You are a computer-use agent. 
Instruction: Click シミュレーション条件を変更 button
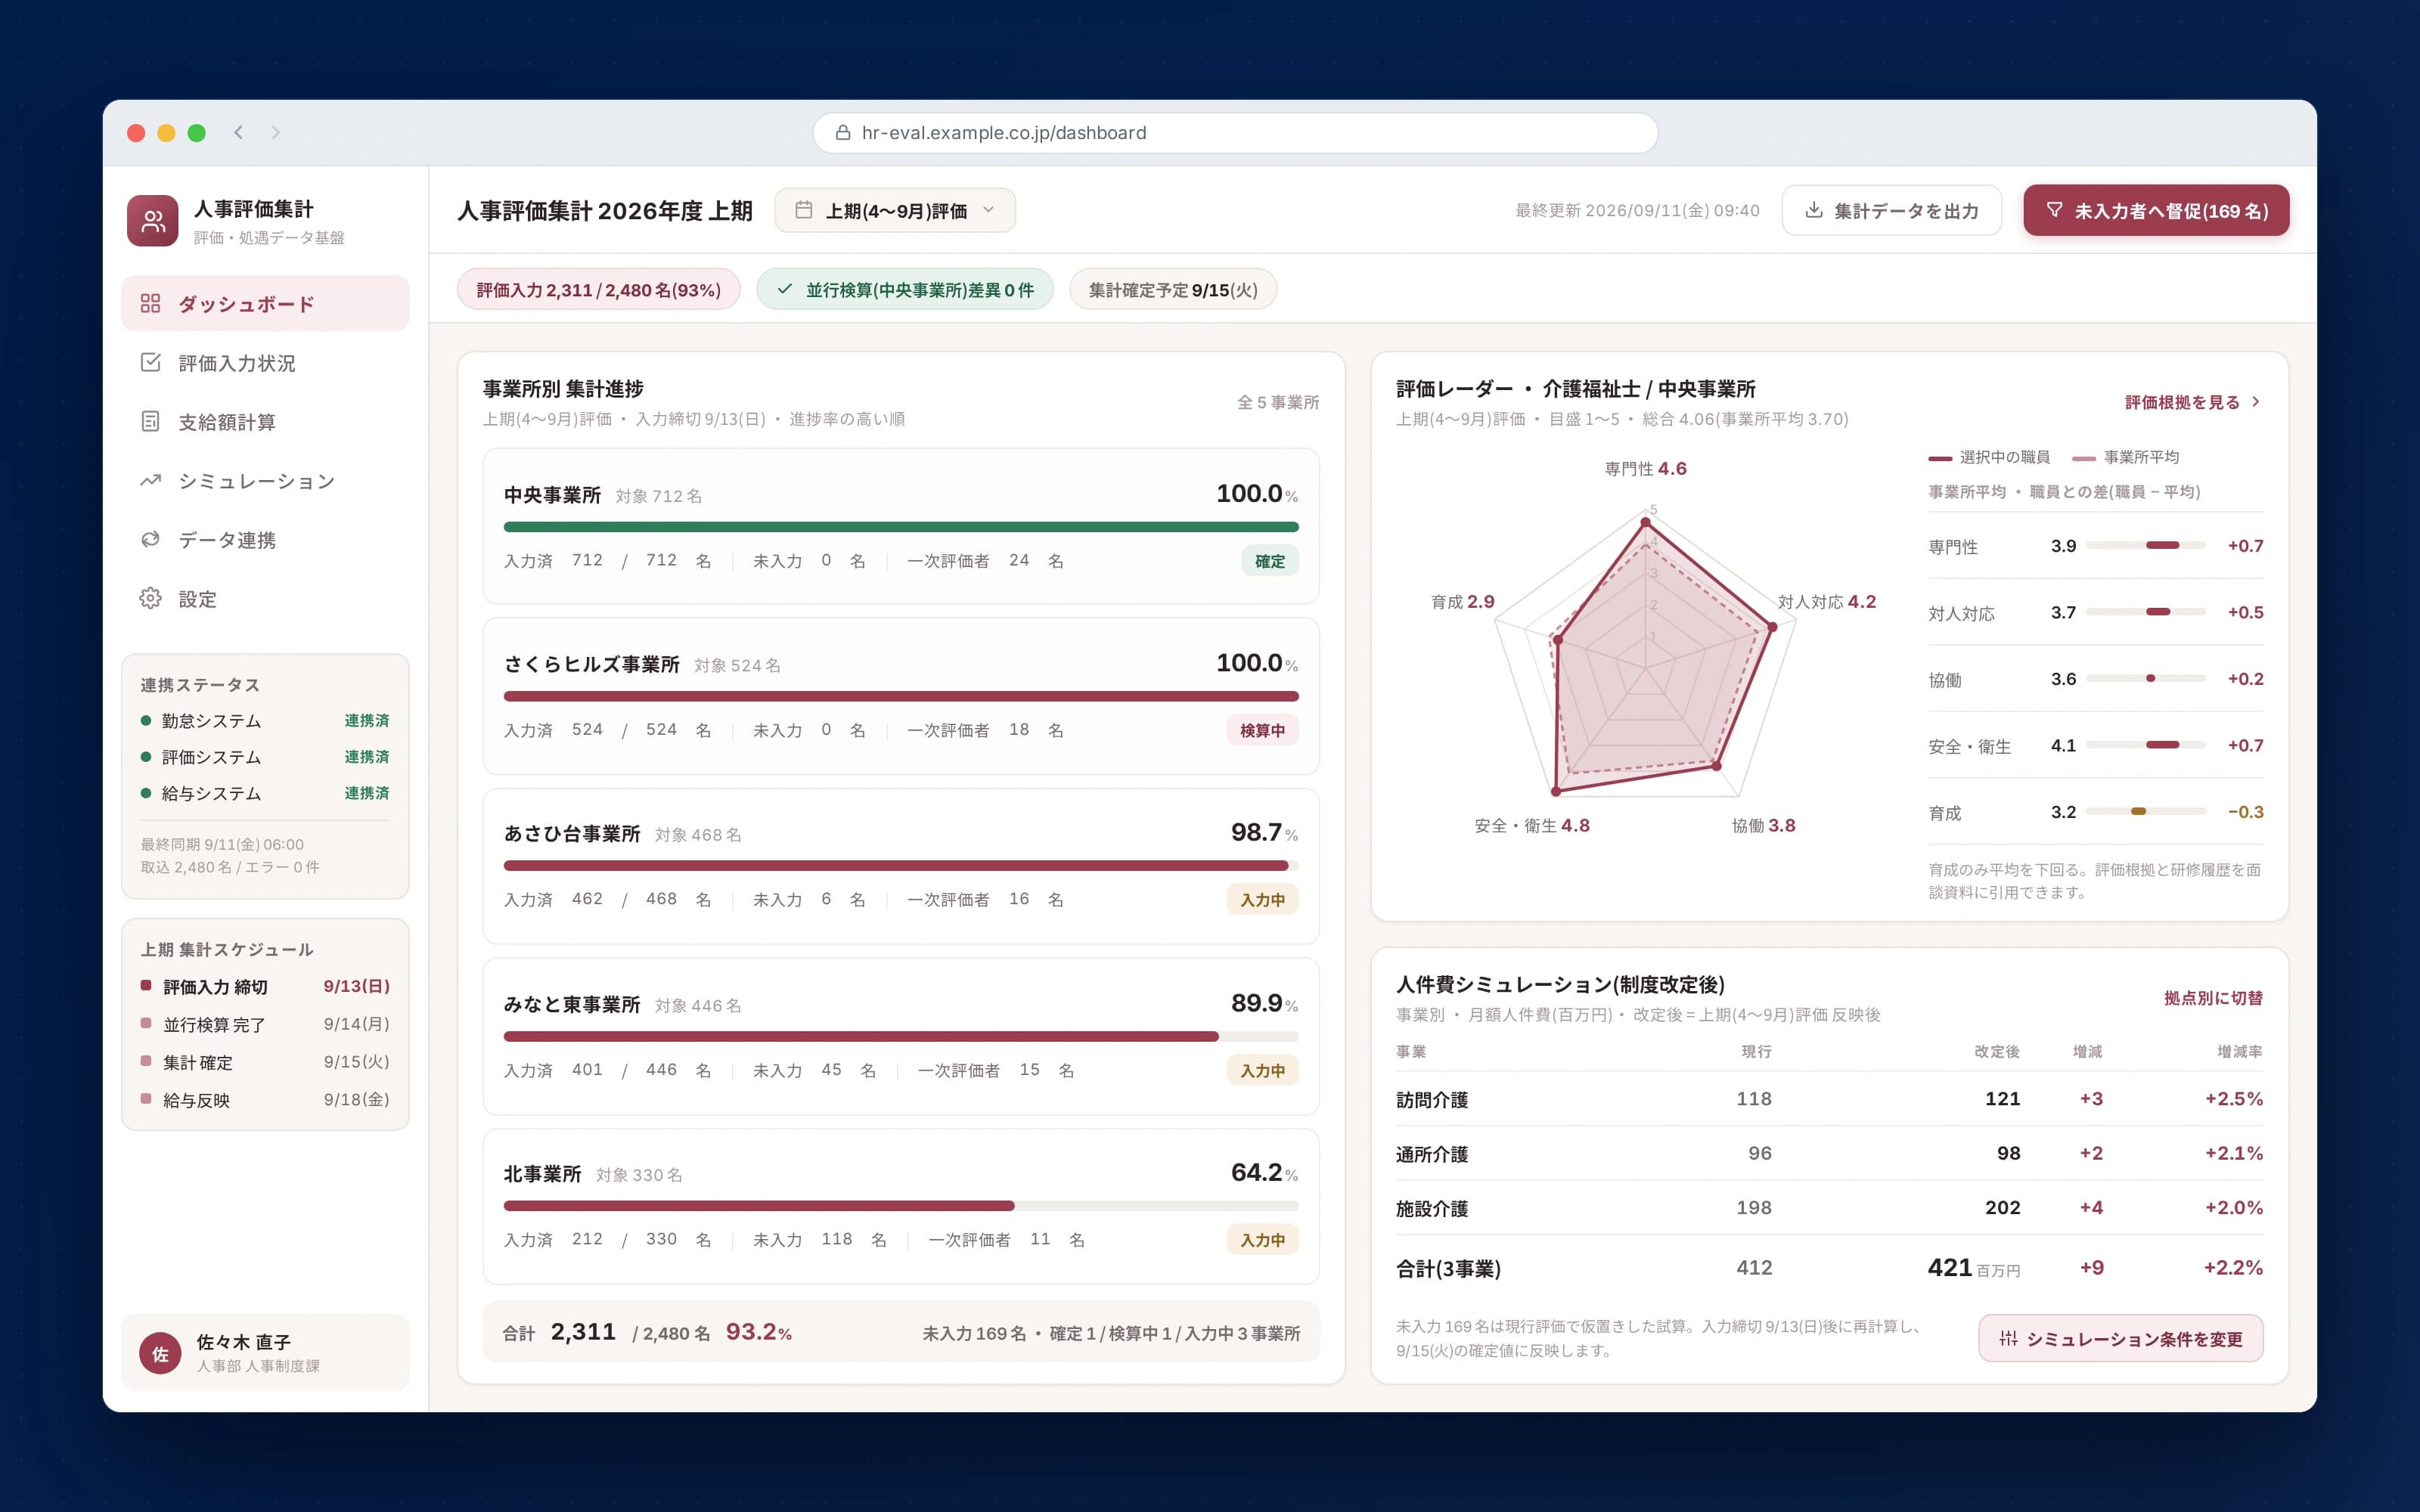[x=2120, y=1338]
